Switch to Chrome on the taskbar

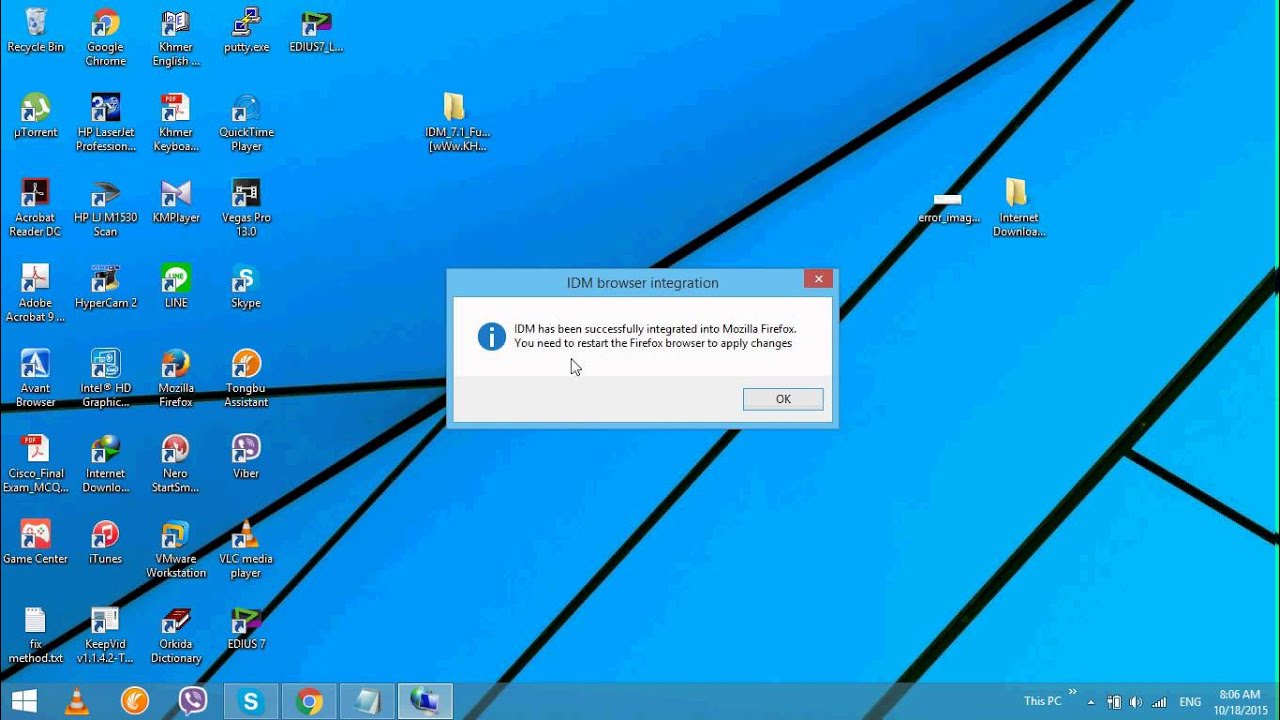click(309, 701)
